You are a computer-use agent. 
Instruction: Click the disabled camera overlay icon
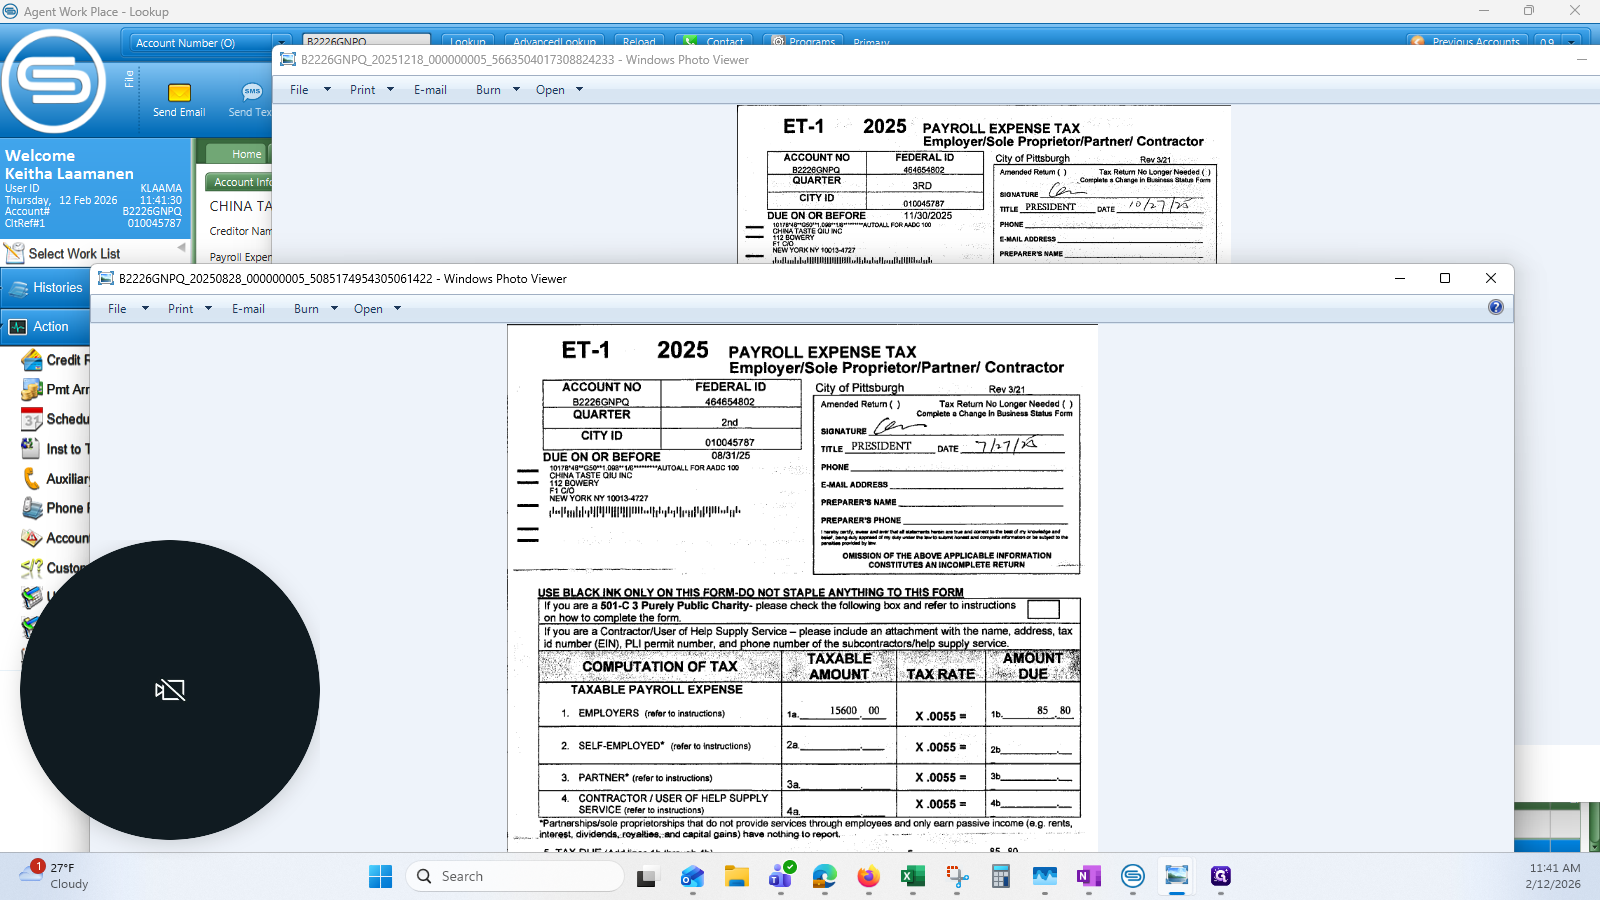pyautogui.click(x=170, y=690)
